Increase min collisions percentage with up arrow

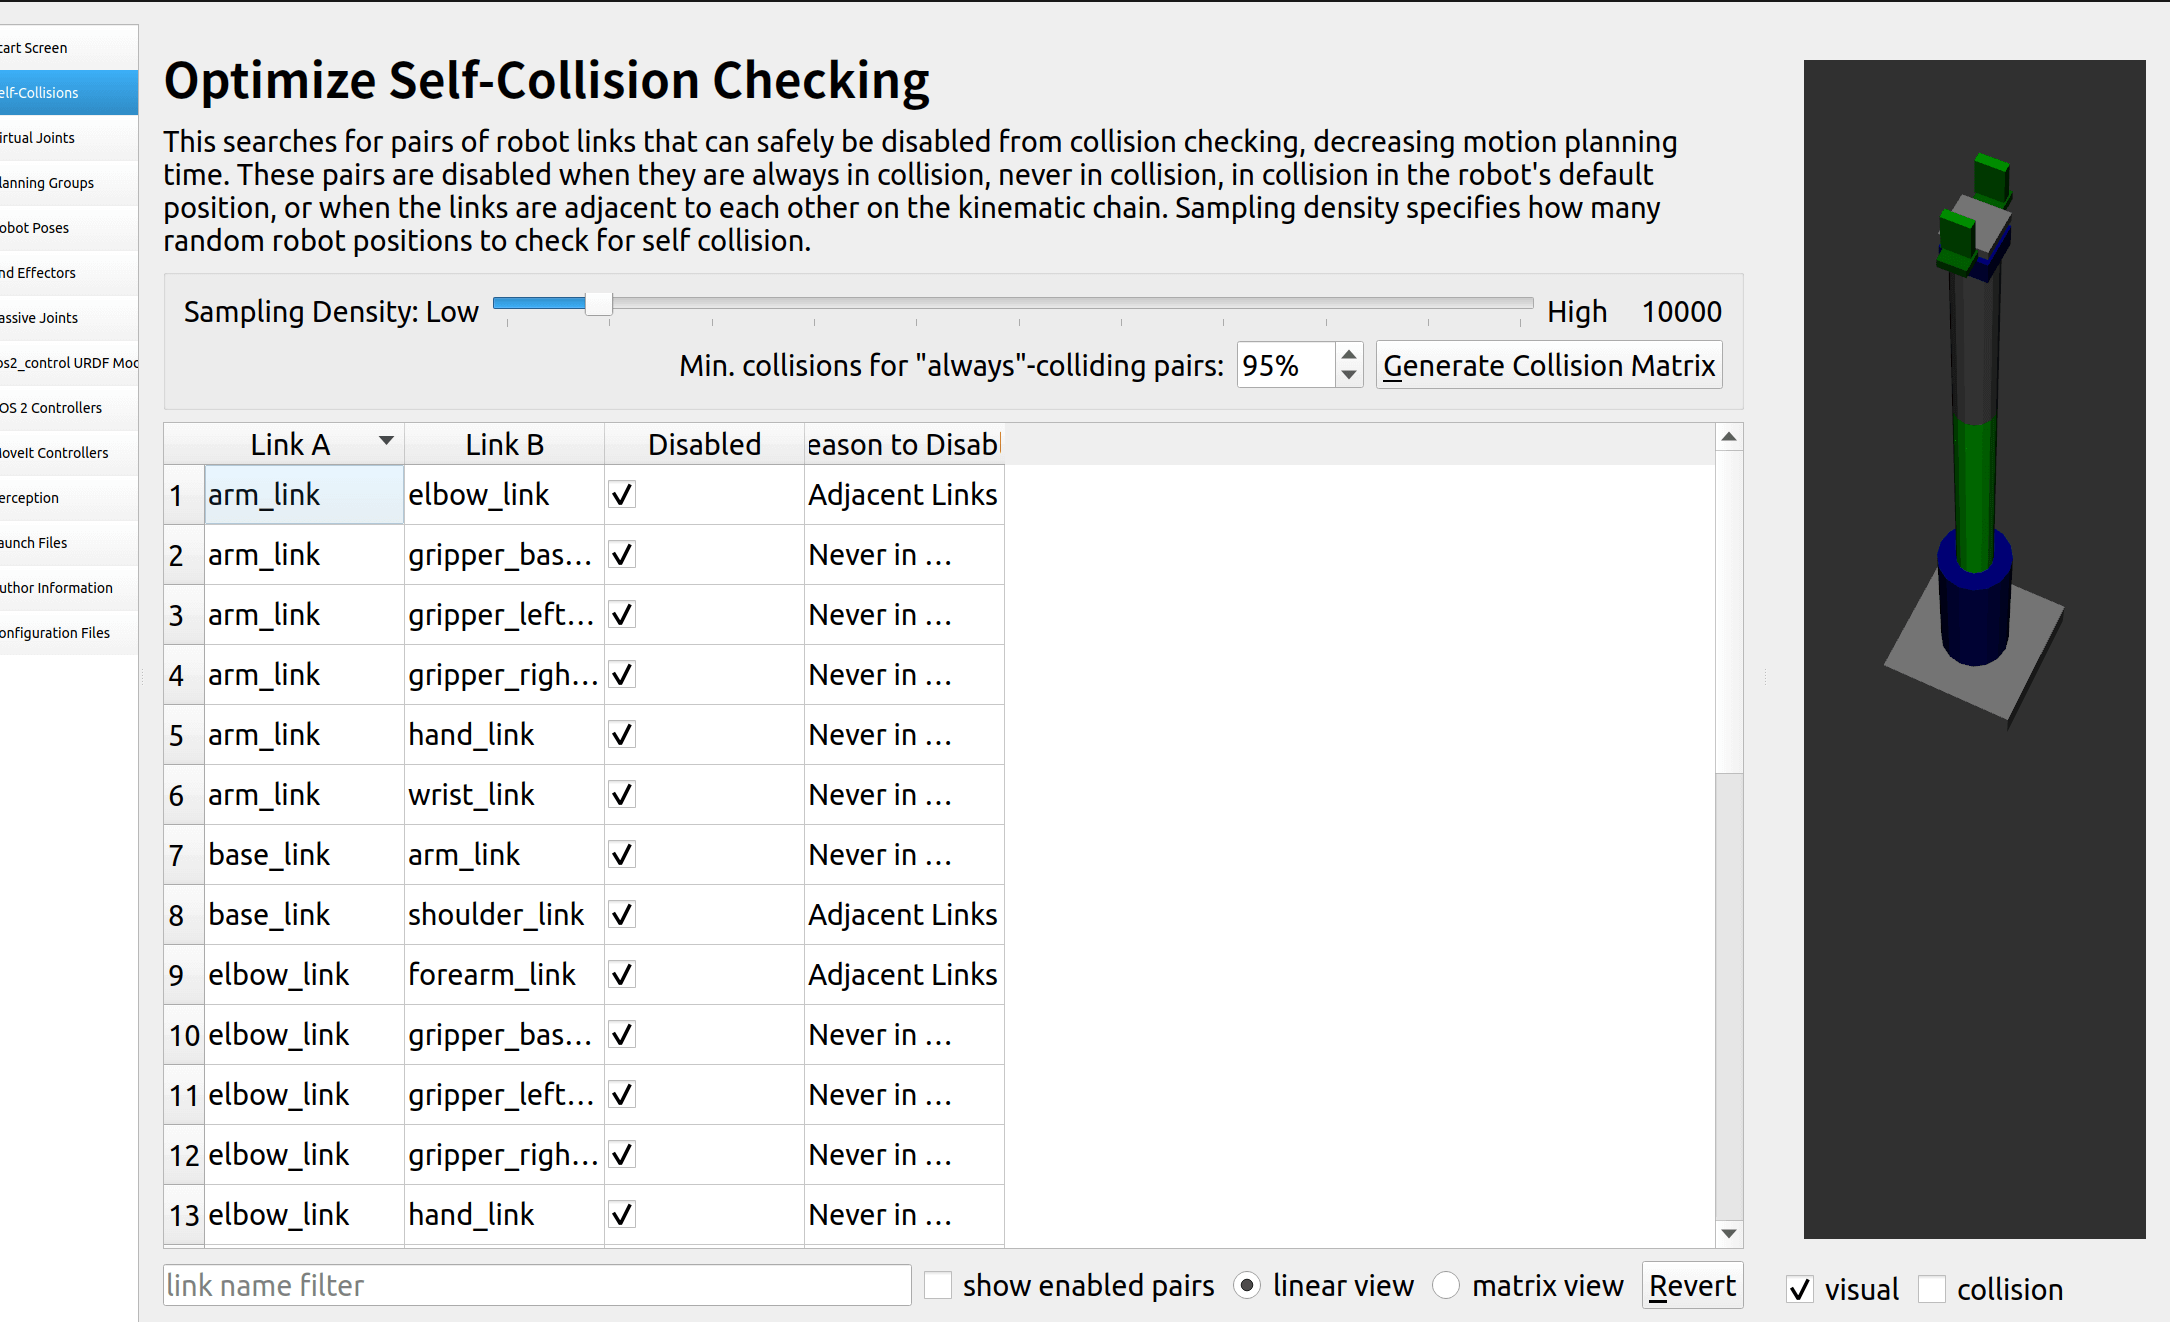click(1349, 355)
